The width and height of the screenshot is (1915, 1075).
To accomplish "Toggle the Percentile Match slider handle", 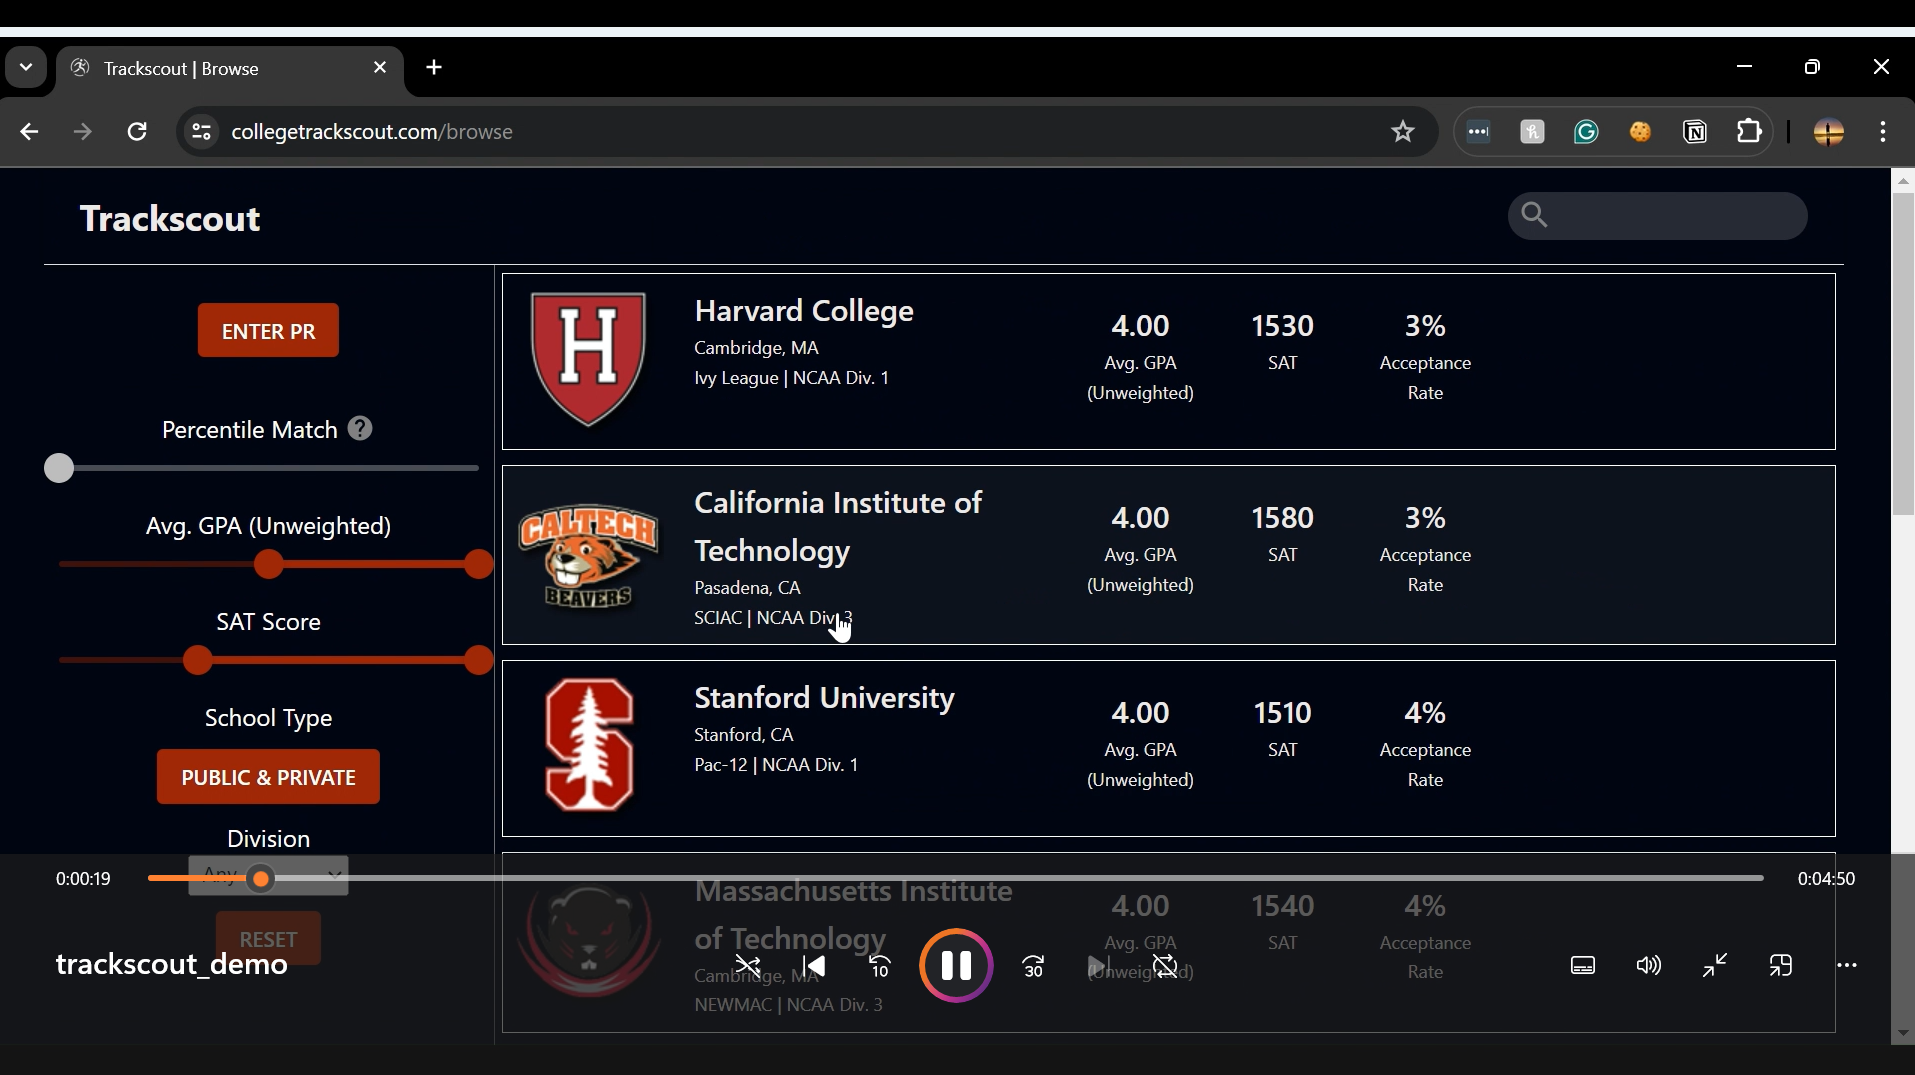I will (x=58, y=467).
